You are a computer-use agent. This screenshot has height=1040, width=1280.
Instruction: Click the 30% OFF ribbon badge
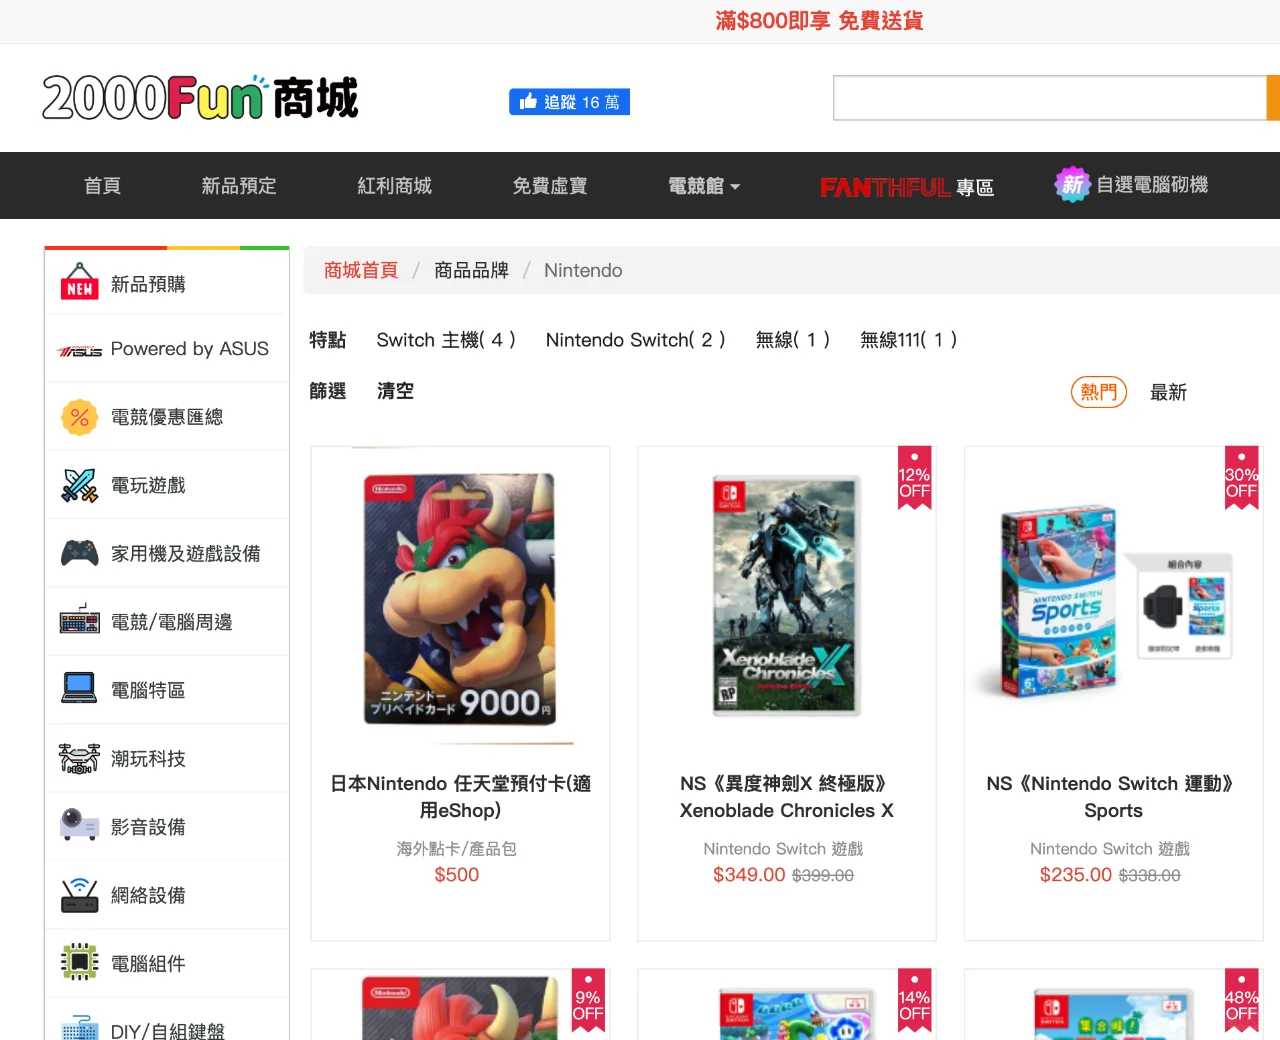click(x=1241, y=478)
